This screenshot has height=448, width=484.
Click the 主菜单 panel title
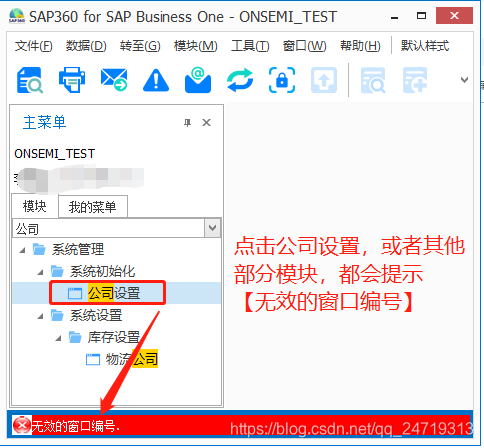point(44,122)
